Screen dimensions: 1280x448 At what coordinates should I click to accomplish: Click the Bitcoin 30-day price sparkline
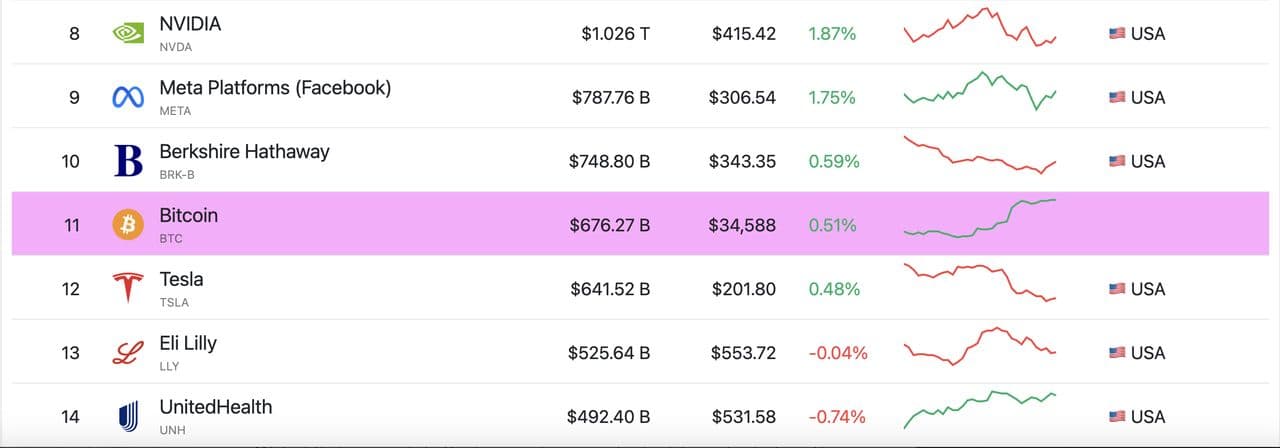point(979,220)
